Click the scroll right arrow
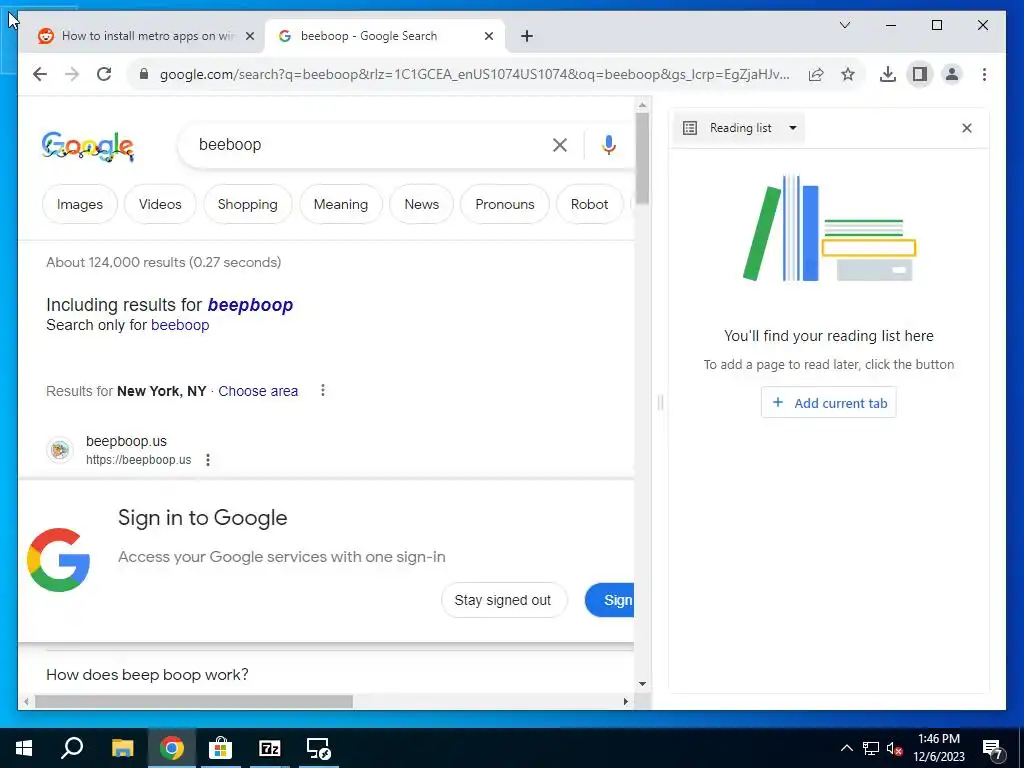This screenshot has height=768, width=1024. pos(626,701)
